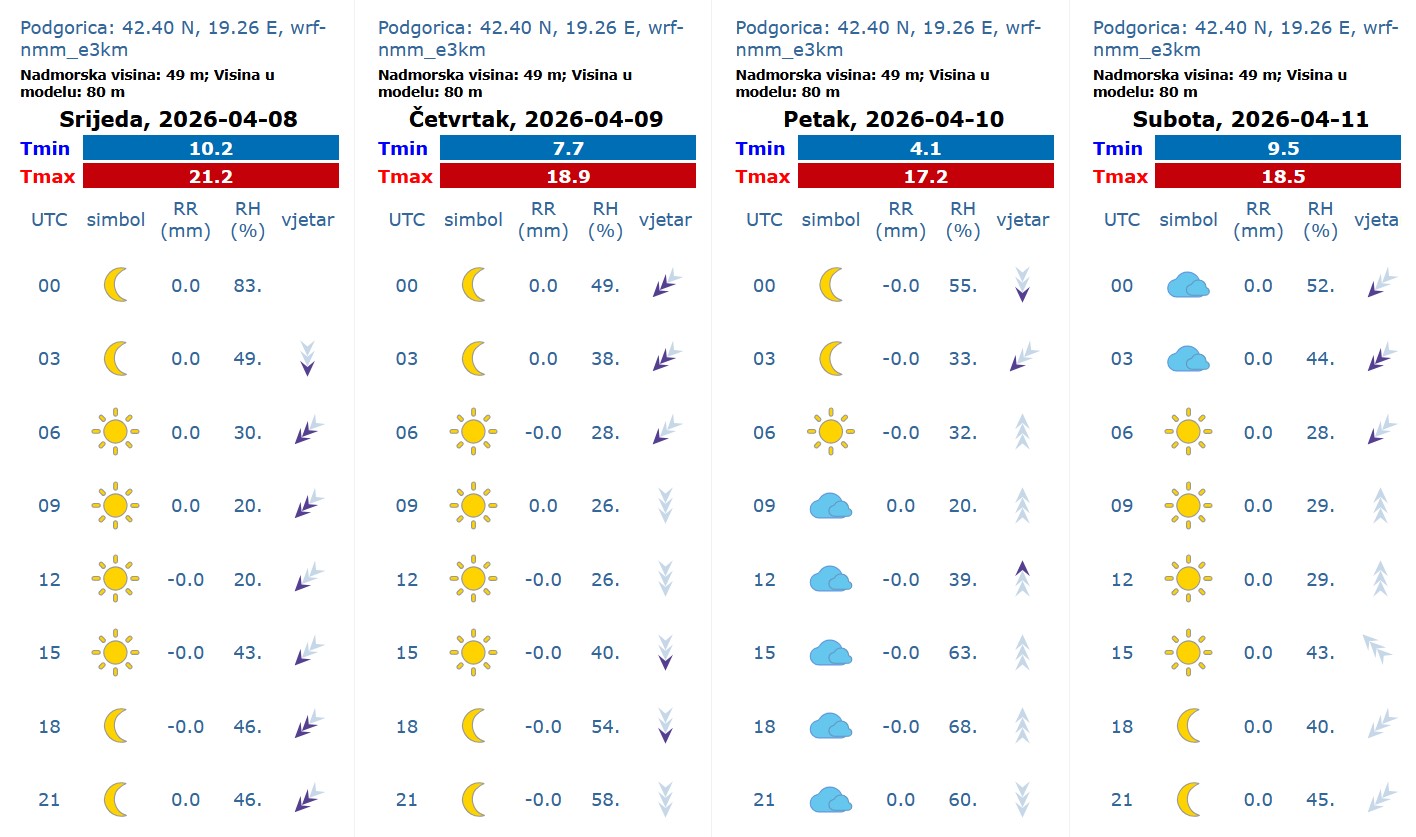Click the wind arrow at 03 UTC Srijeda
The height and width of the screenshot is (837, 1416).
(x=307, y=359)
